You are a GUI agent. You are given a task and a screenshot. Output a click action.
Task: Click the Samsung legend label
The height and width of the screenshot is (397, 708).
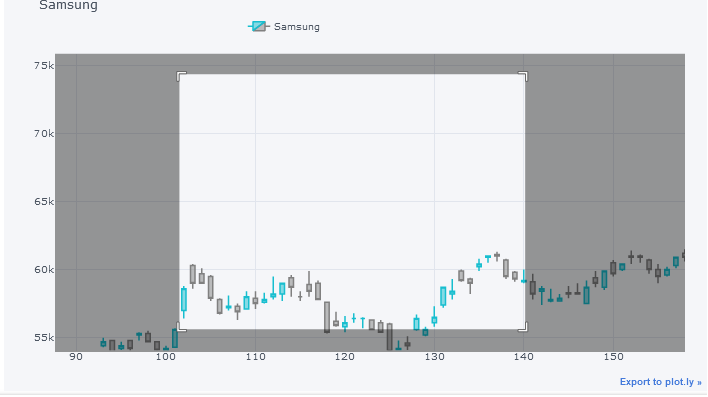297,27
